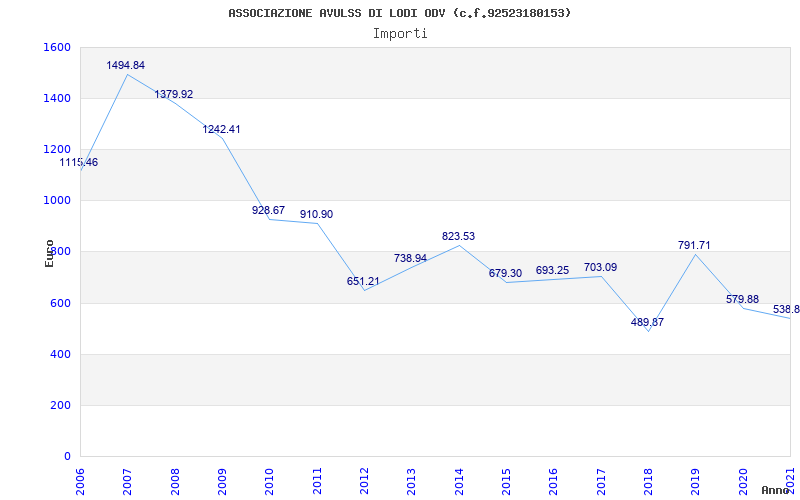800x500 pixels.
Task: Select the 2016 year label on the x-axis
Action: pyautogui.click(x=553, y=480)
